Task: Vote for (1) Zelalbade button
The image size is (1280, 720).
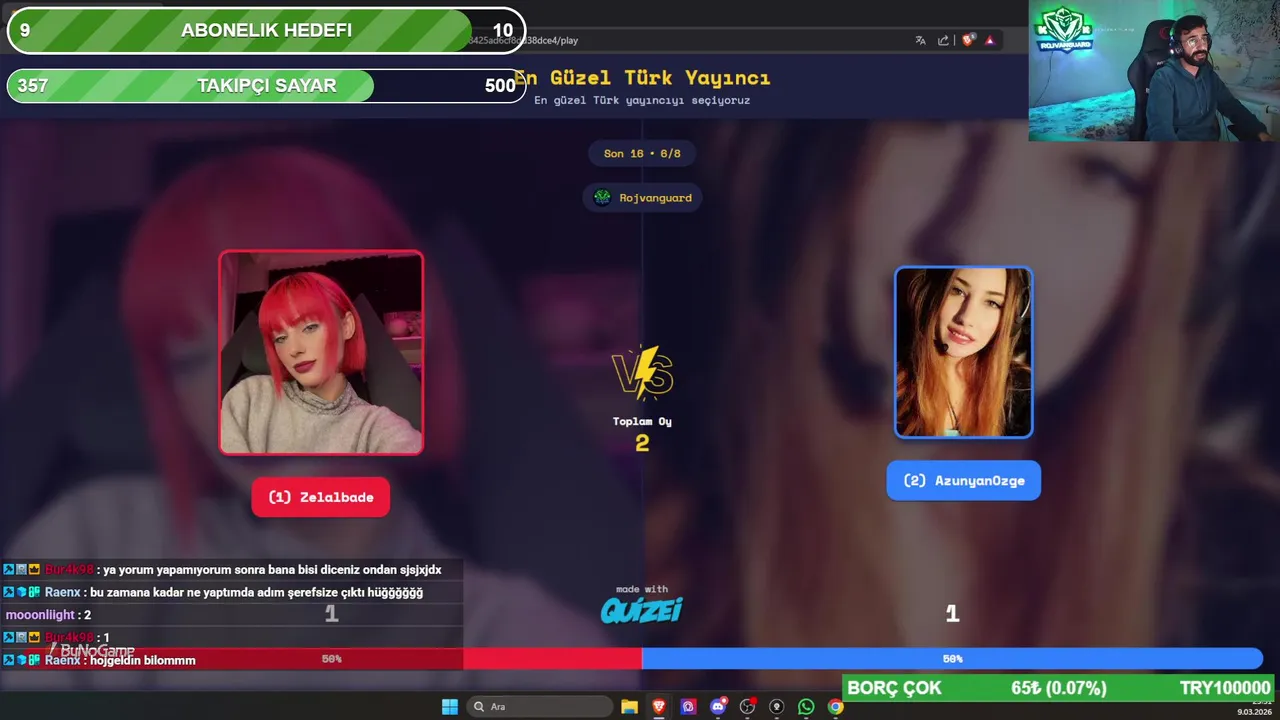Action: tap(321, 497)
